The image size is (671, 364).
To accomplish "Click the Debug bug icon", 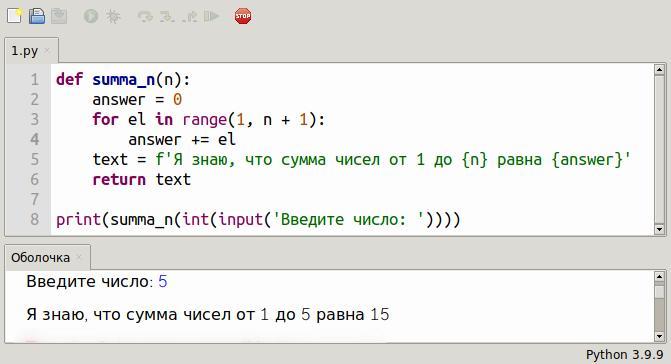I will [113, 16].
